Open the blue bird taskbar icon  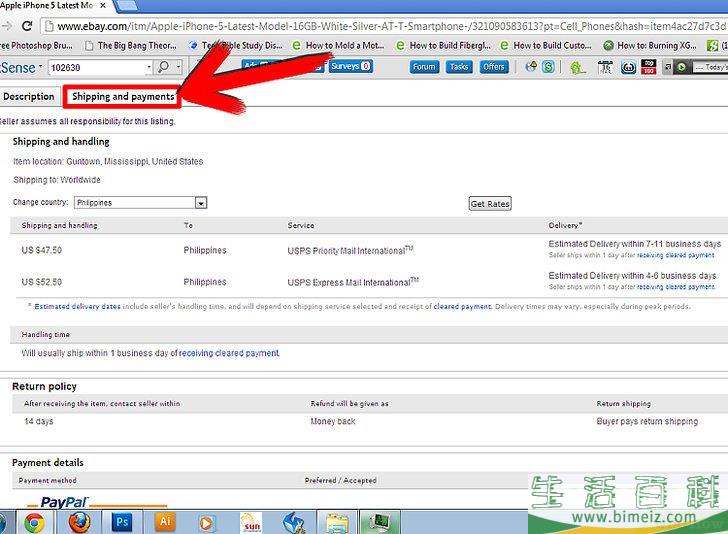click(x=294, y=522)
